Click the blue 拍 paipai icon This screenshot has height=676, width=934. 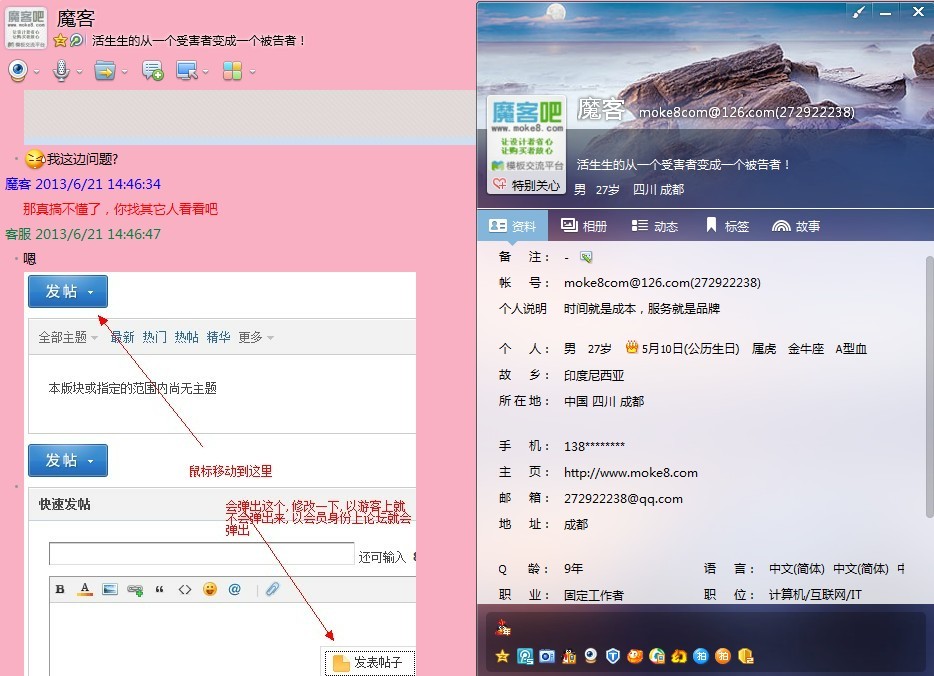(701, 656)
